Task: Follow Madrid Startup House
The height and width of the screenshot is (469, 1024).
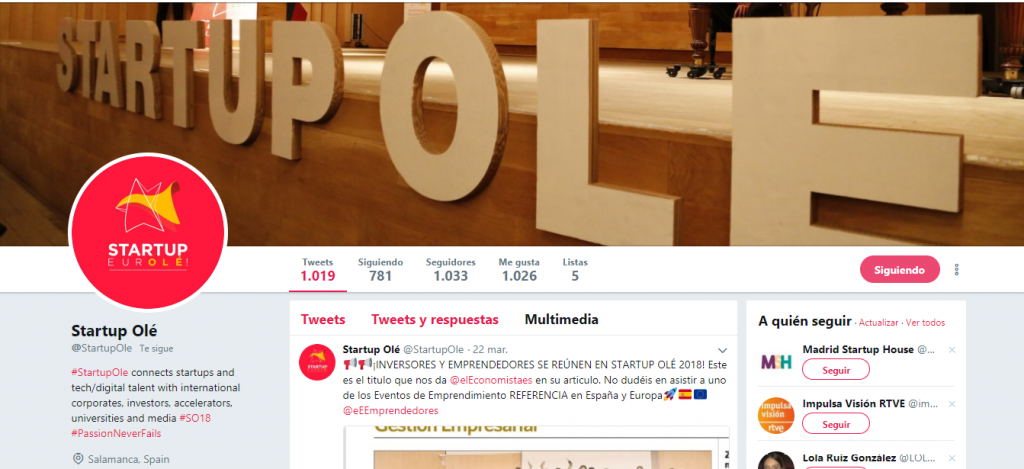Action: 836,370
